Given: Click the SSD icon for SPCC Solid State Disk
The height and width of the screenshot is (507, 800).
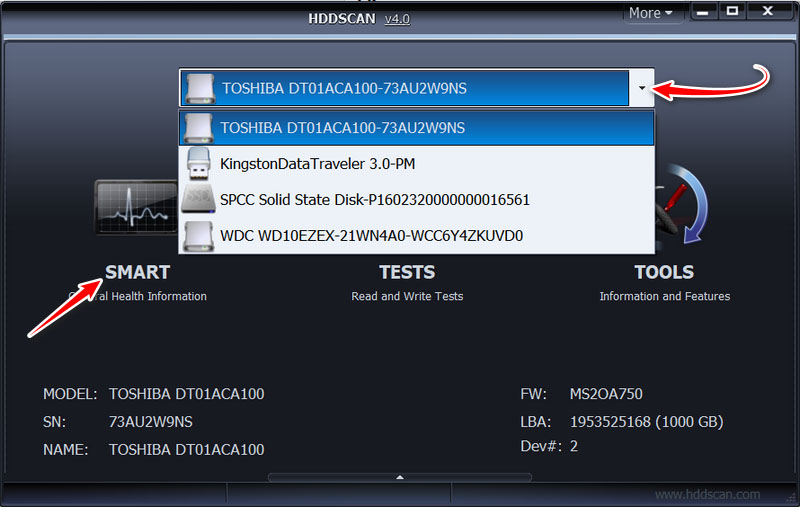Looking at the screenshot, I should click(x=198, y=199).
